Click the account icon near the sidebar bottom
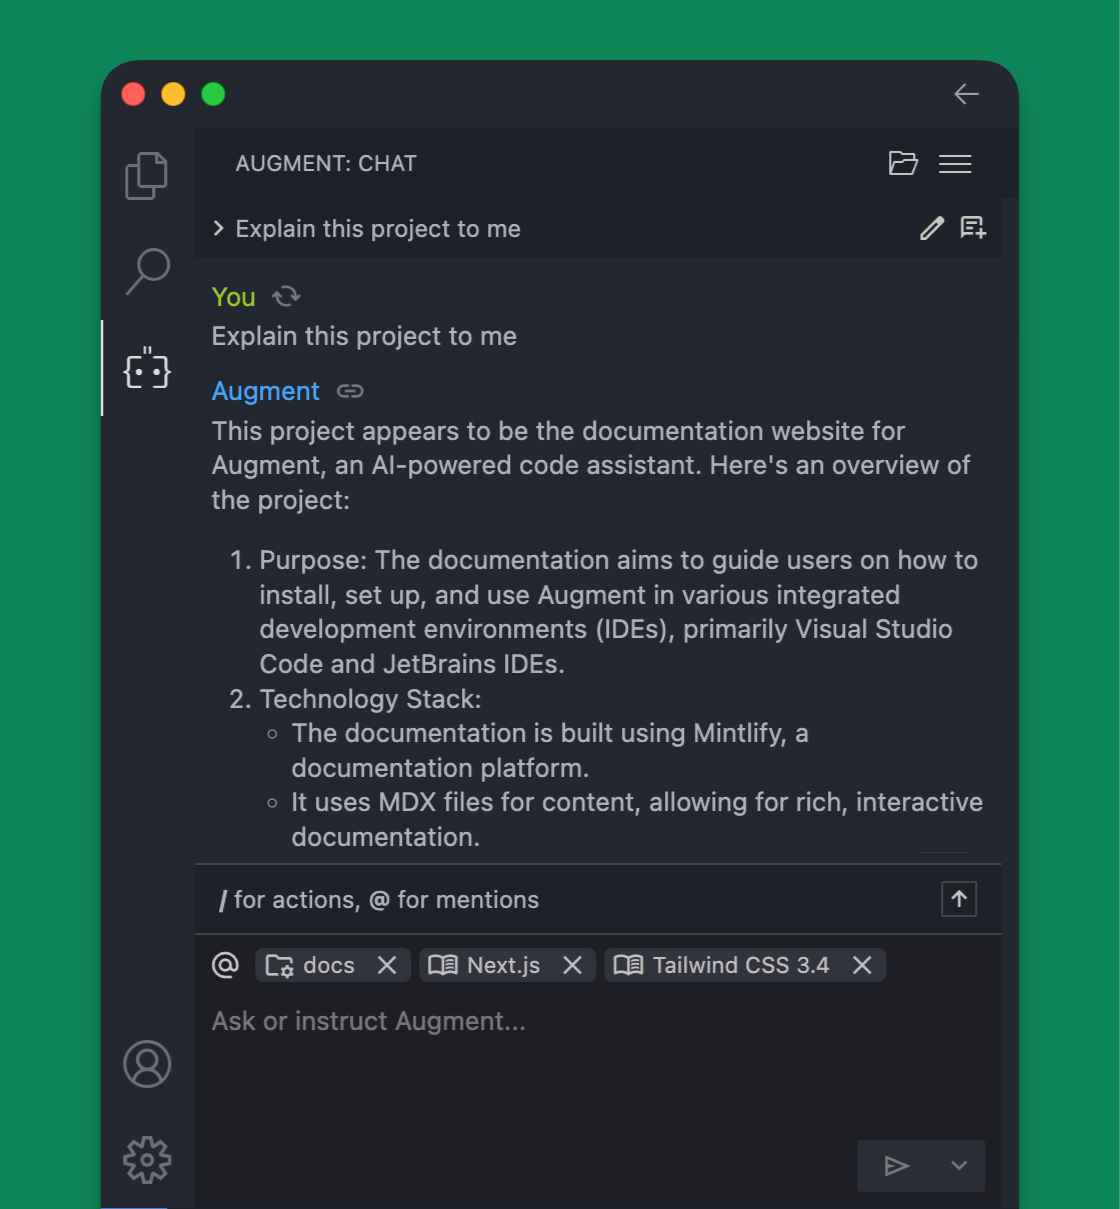 coord(147,1064)
